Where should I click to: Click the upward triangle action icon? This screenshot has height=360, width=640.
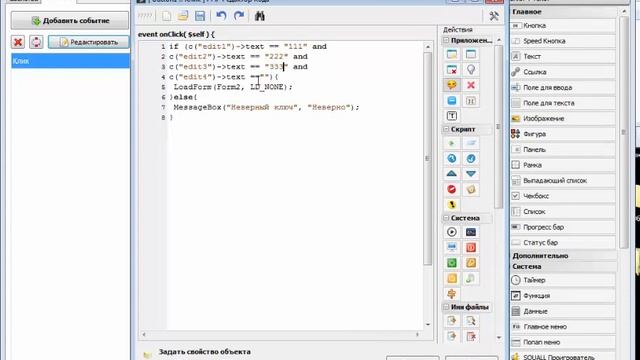[x=452, y=174]
